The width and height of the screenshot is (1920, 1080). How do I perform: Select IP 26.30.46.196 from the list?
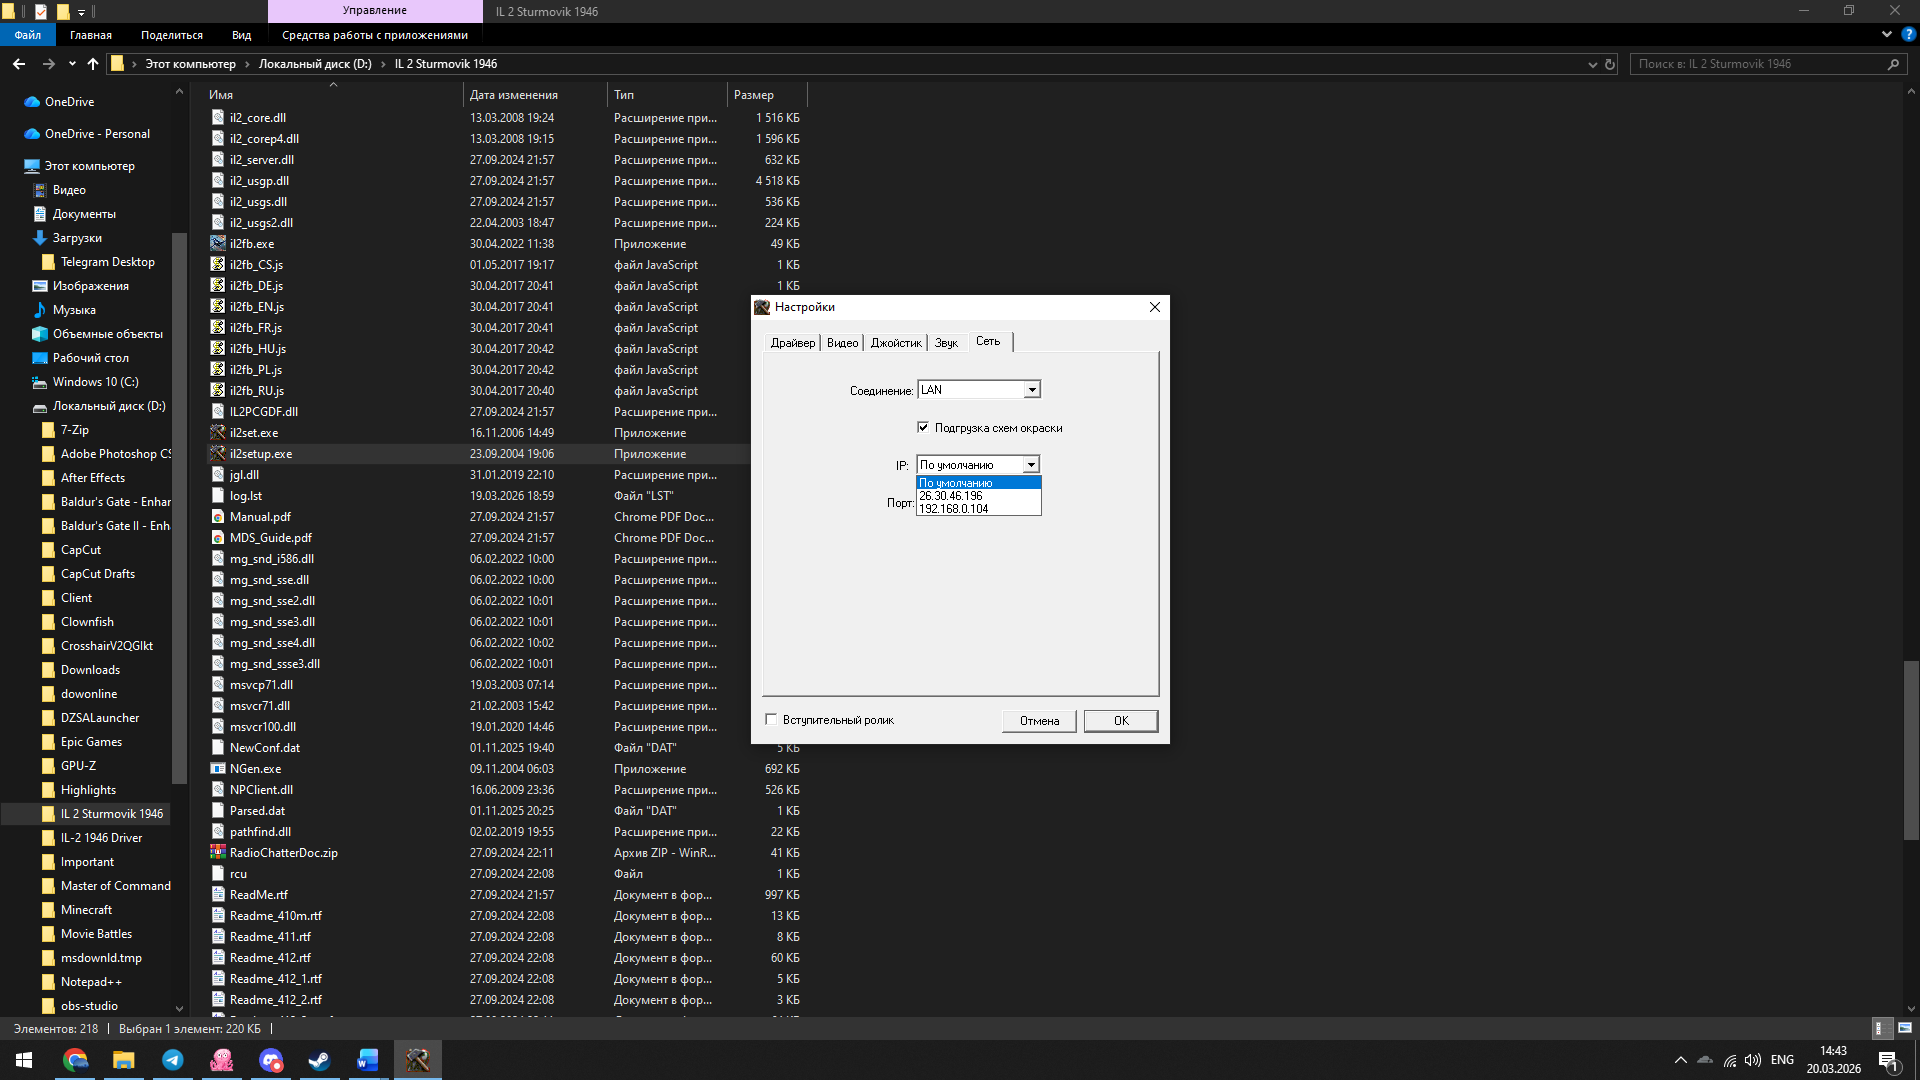coord(952,496)
